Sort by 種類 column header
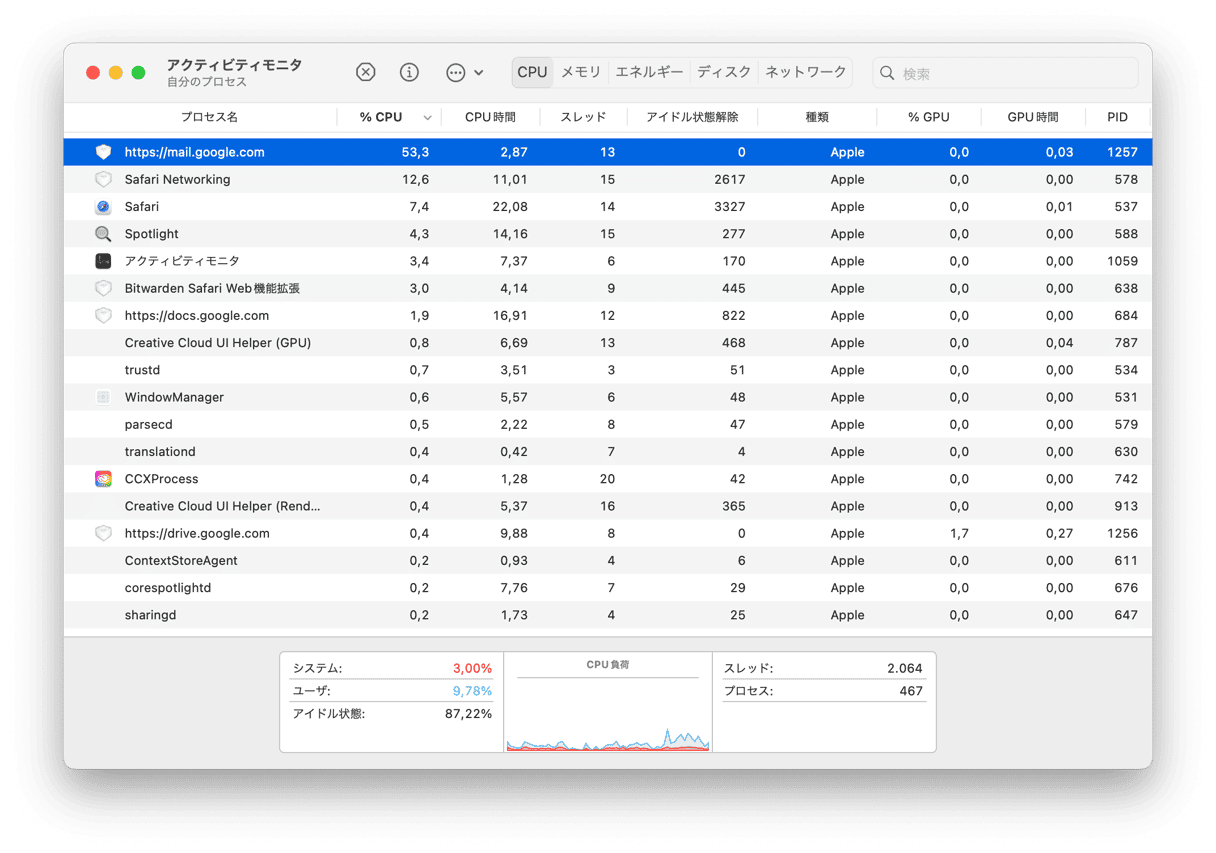Image resolution: width=1216 pixels, height=853 pixels. [817, 117]
